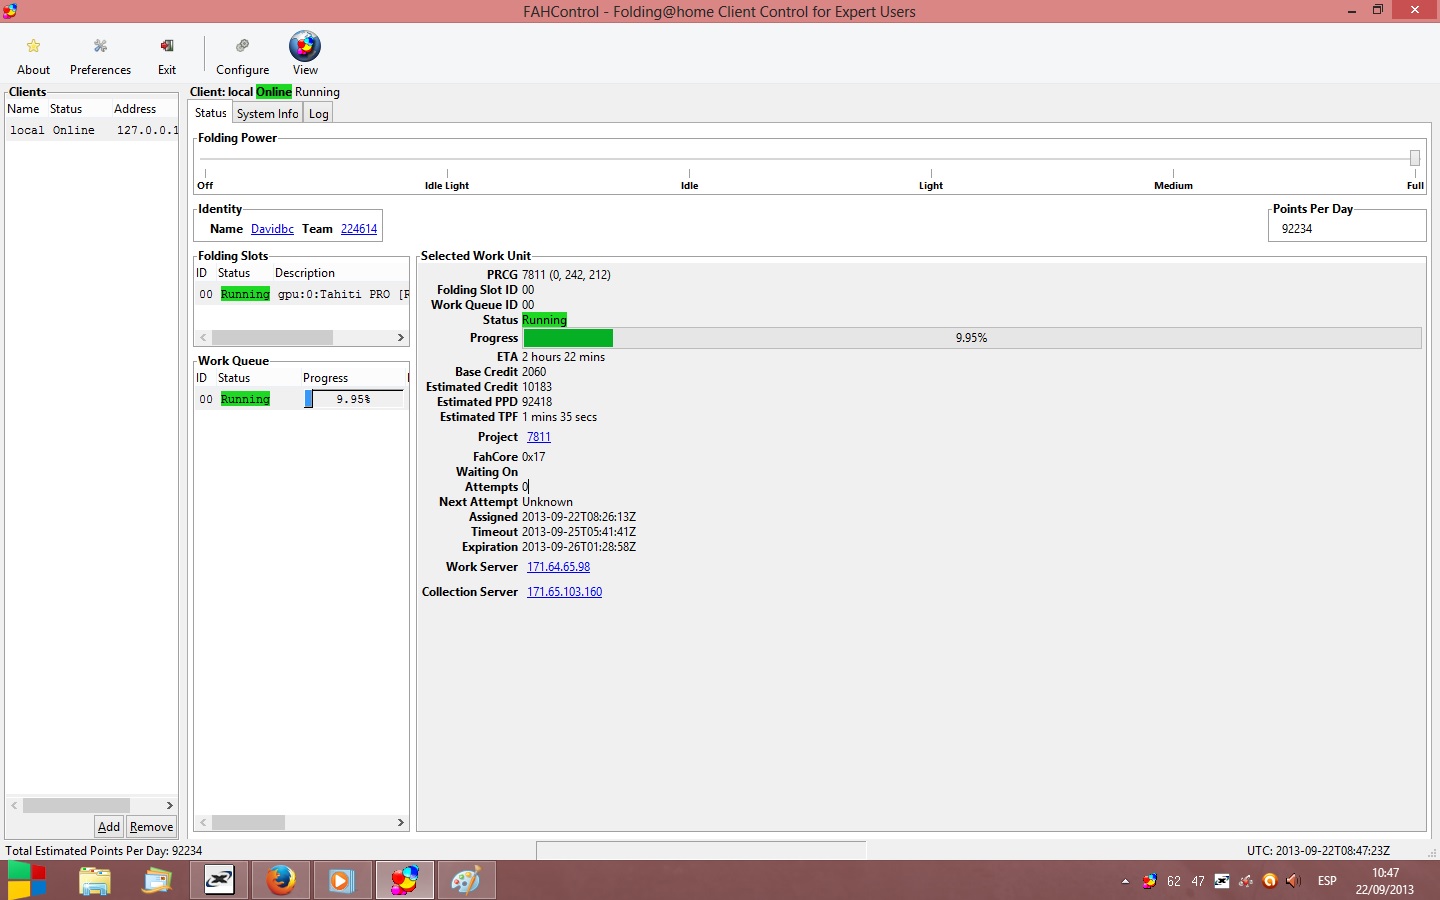Open the Log tab
This screenshot has height=900, width=1440.
coord(318,114)
